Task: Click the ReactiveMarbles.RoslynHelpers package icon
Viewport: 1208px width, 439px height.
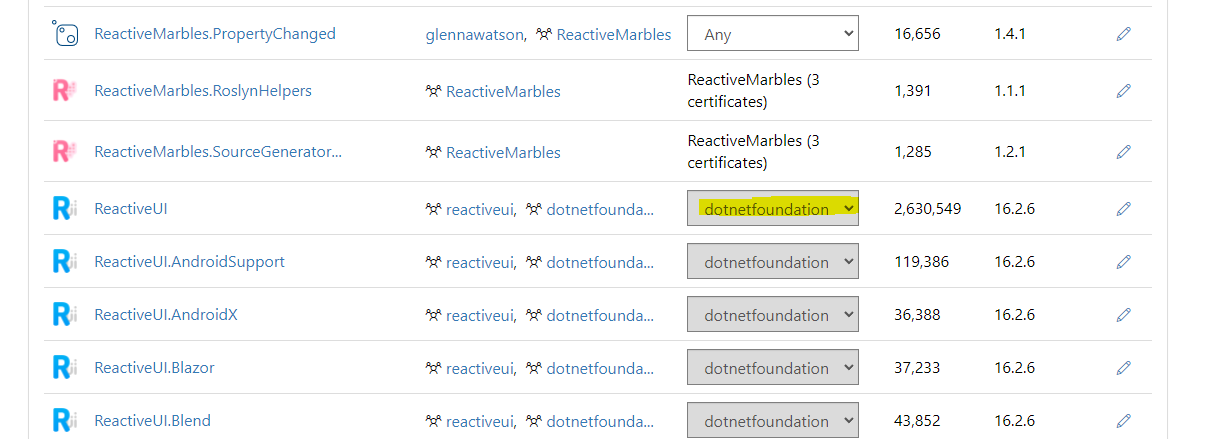Action: pyautogui.click(x=64, y=91)
